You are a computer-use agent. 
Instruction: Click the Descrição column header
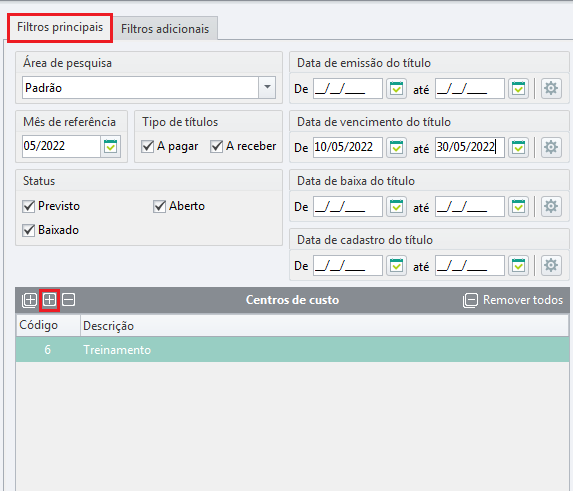pyautogui.click(x=108, y=326)
